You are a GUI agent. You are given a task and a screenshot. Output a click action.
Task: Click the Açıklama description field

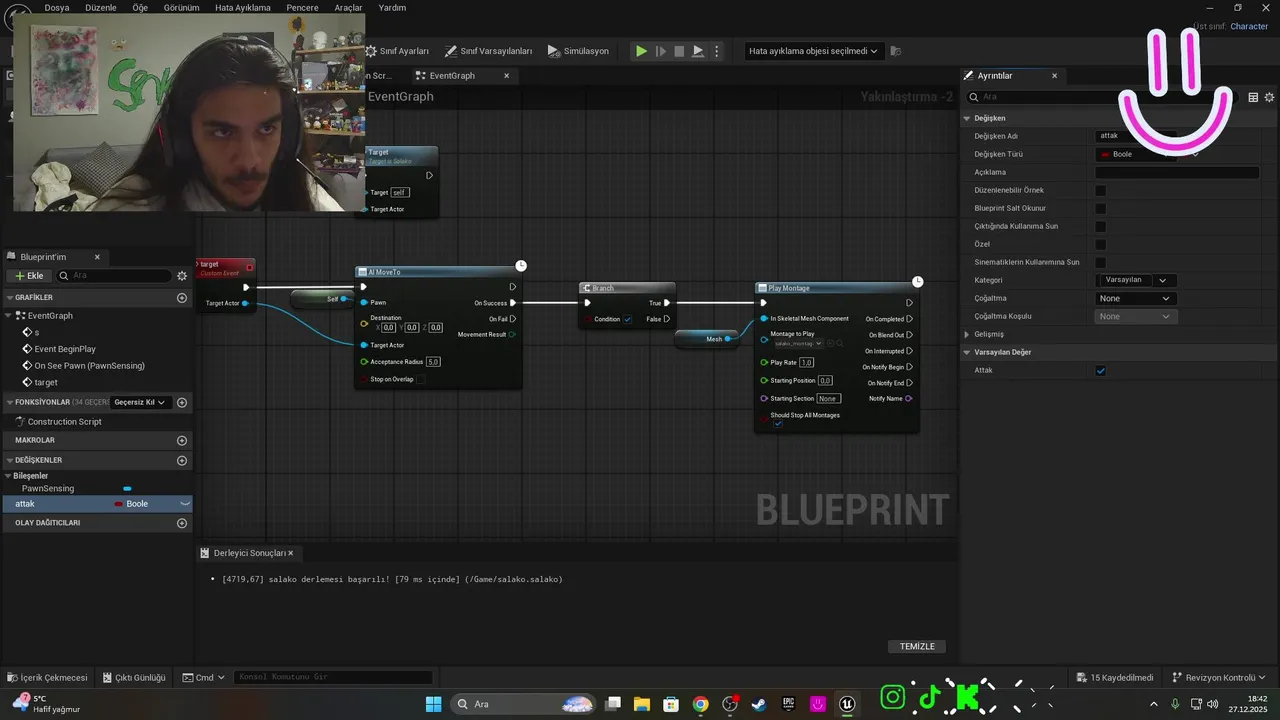1177,172
